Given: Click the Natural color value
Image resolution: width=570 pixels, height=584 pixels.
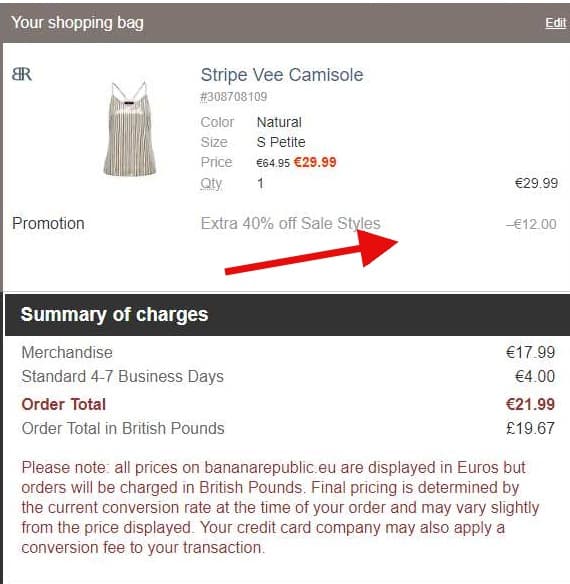Looking at the screenshot, I should [279, 122].
